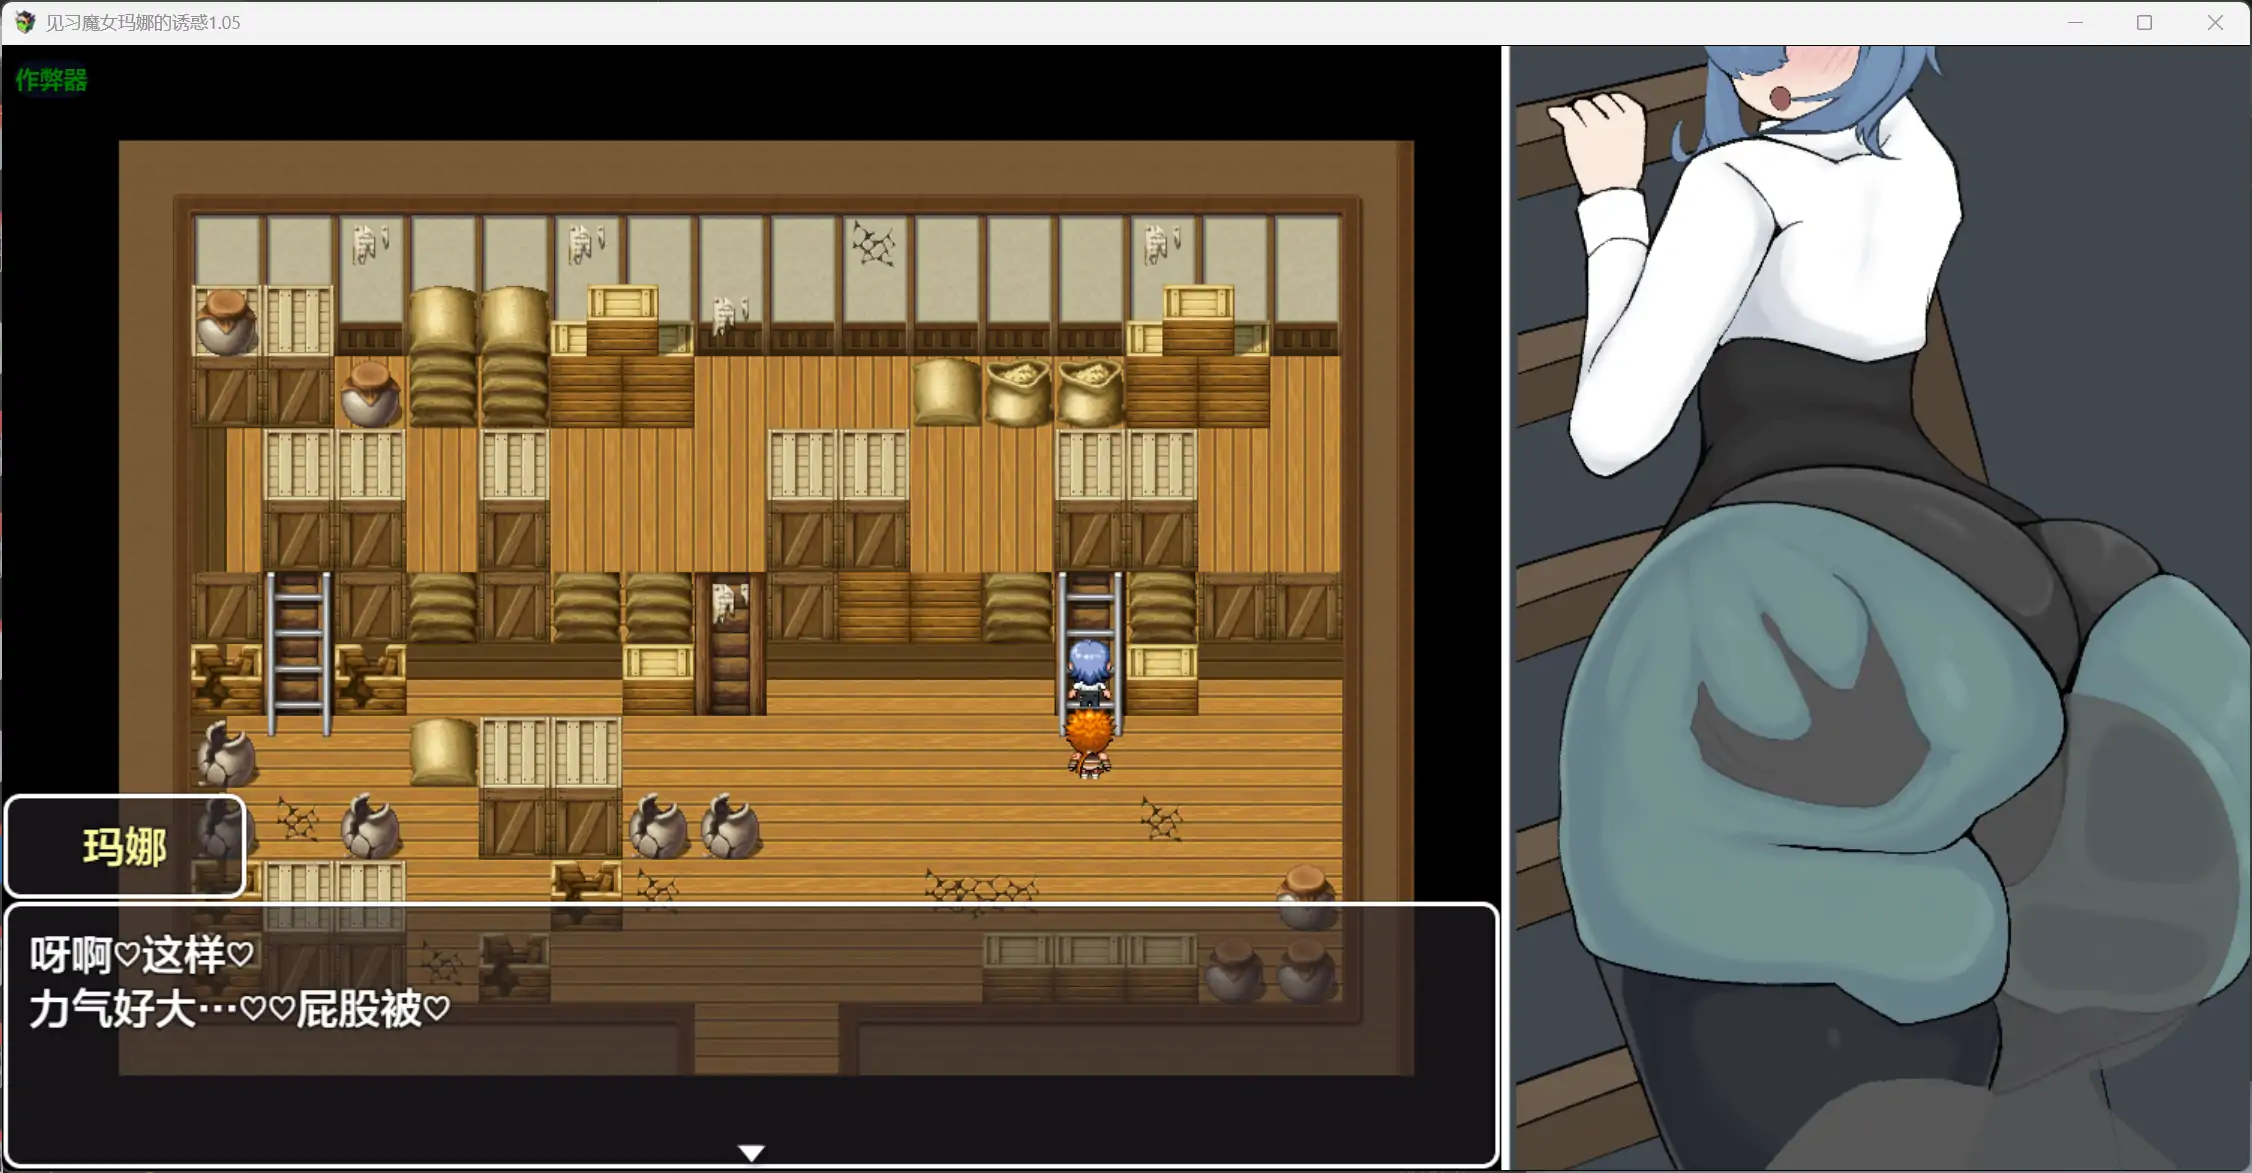Click the floor crack near the right pot

pos(1161,820)
